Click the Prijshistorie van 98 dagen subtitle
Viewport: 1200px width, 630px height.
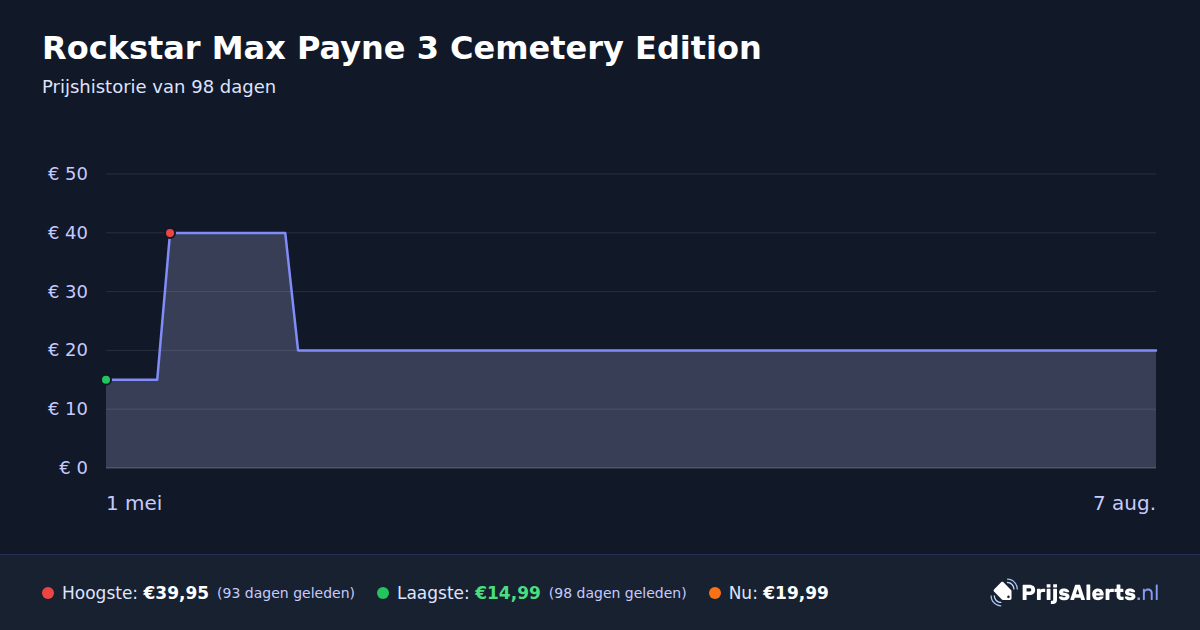point(159,87)
